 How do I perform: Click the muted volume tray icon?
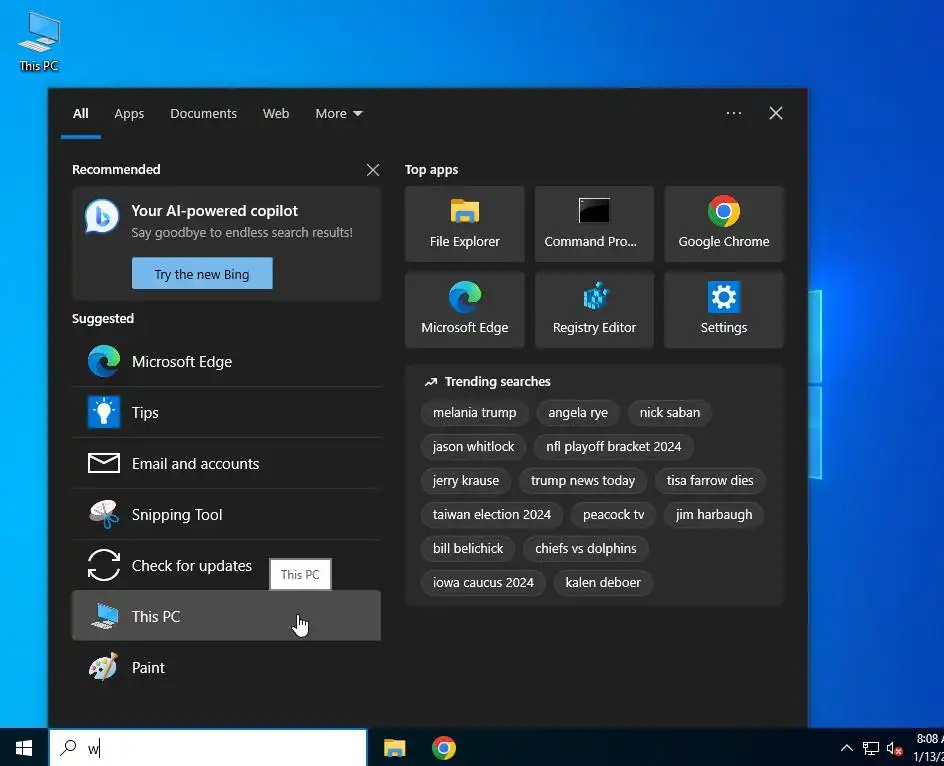click(895, 749)
